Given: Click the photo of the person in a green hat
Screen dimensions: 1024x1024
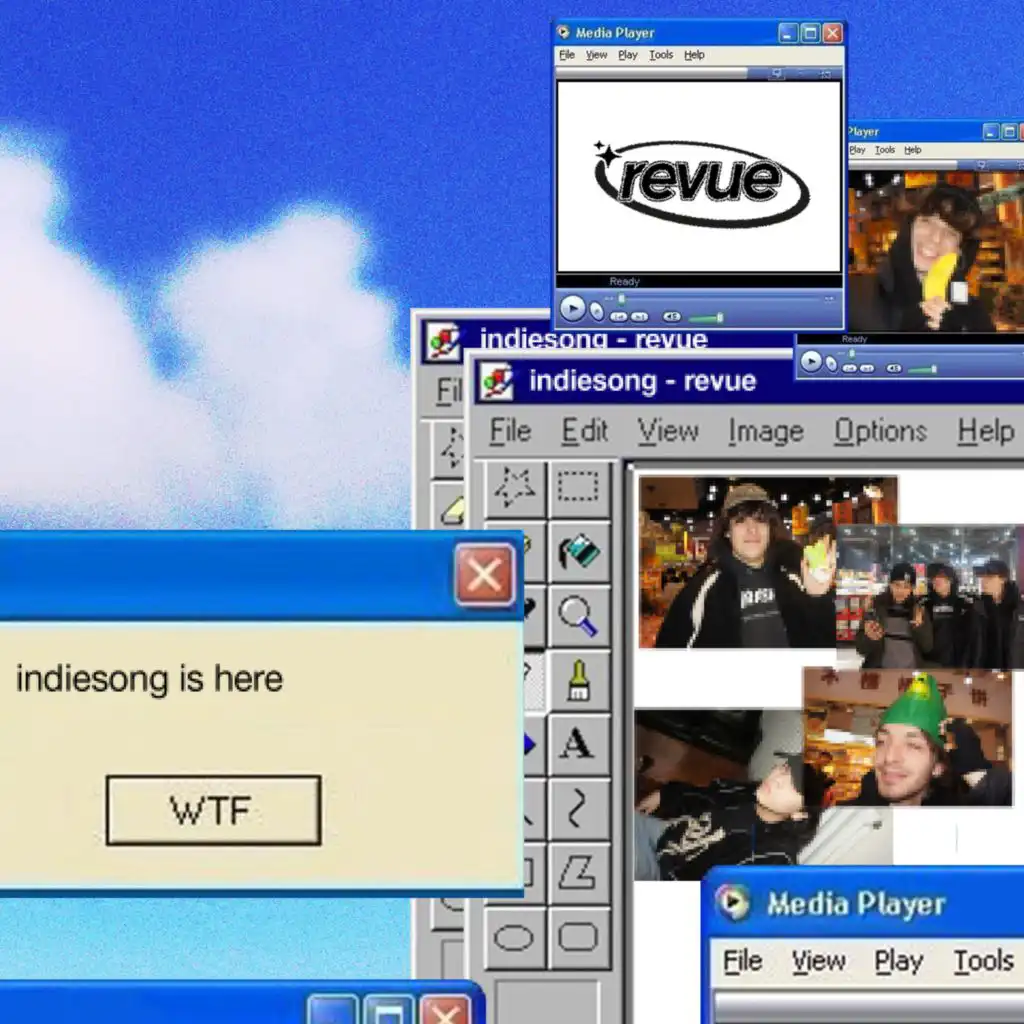Looking at the screenshot, I should [x=908, y=737].
